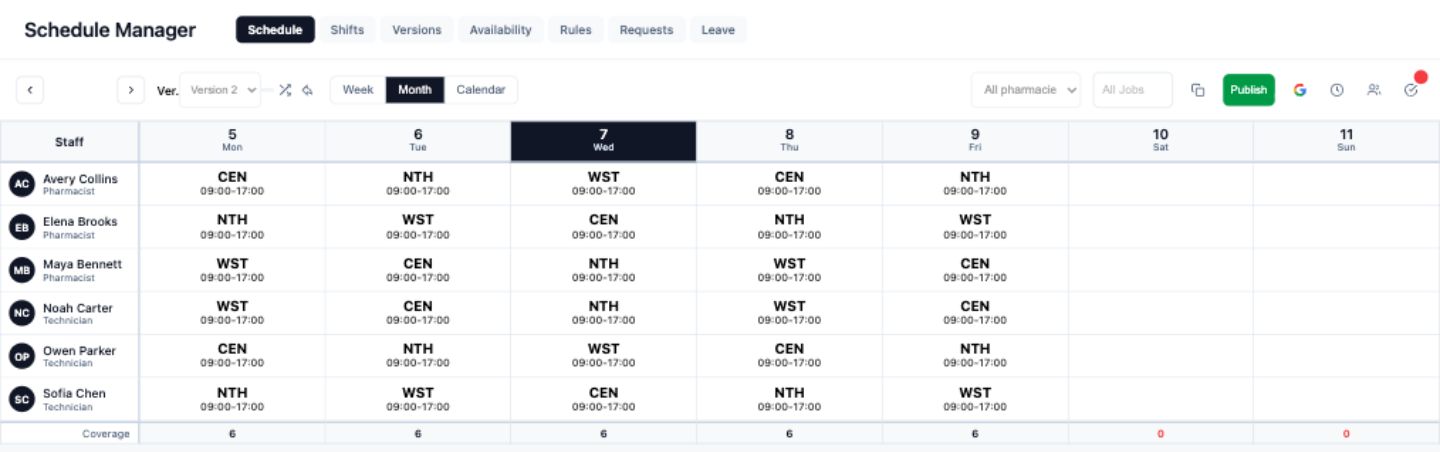
Task: Click Maya Bennett MB avatar
Action: (22, 270)
